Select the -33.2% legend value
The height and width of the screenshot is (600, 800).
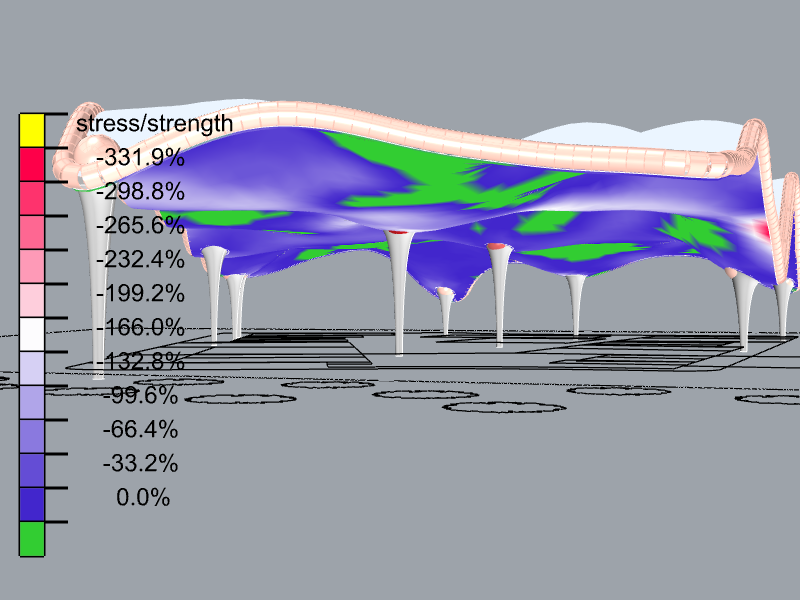pos(140,464)
